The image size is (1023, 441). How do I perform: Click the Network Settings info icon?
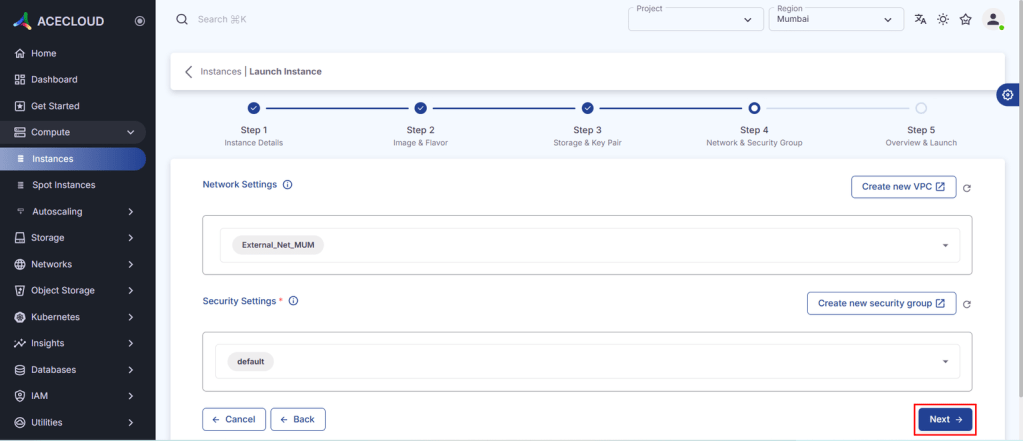tap(288, 185)
